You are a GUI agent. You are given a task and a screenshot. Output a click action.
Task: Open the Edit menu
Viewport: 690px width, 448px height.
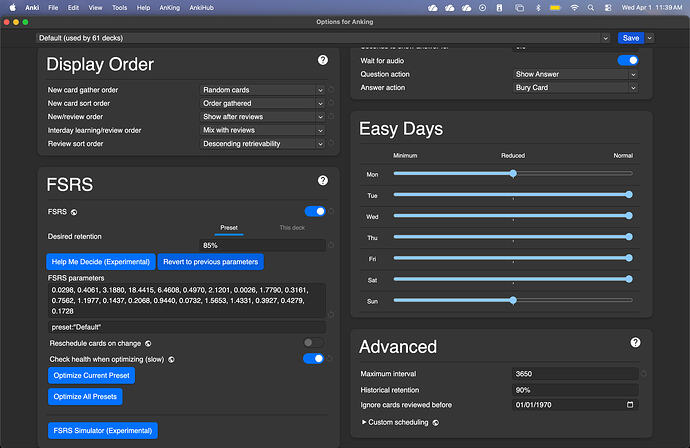[73, 7]
